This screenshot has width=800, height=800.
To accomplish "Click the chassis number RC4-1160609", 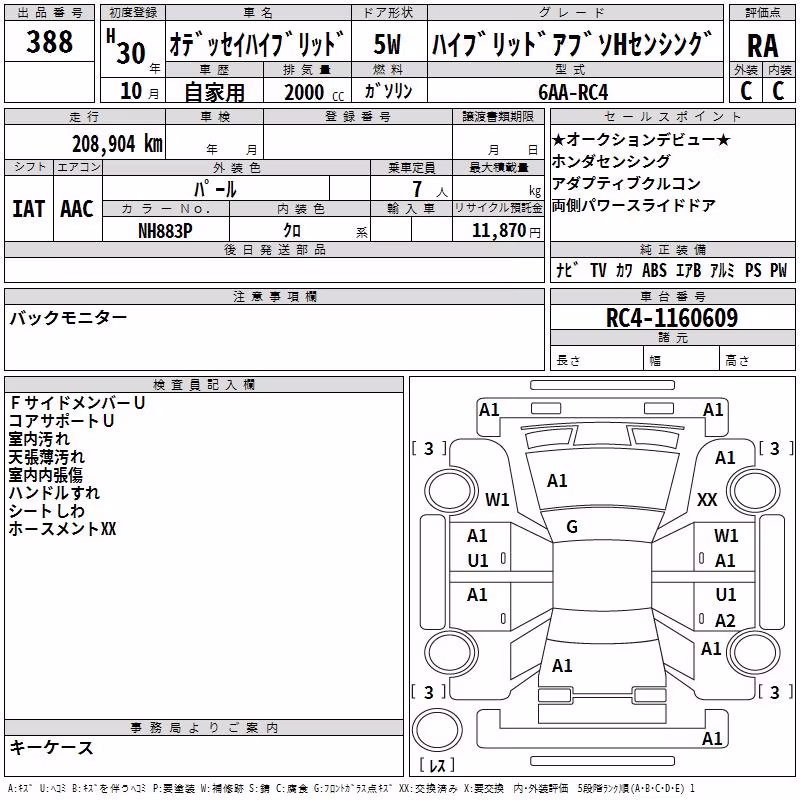I will coord(672,318).
